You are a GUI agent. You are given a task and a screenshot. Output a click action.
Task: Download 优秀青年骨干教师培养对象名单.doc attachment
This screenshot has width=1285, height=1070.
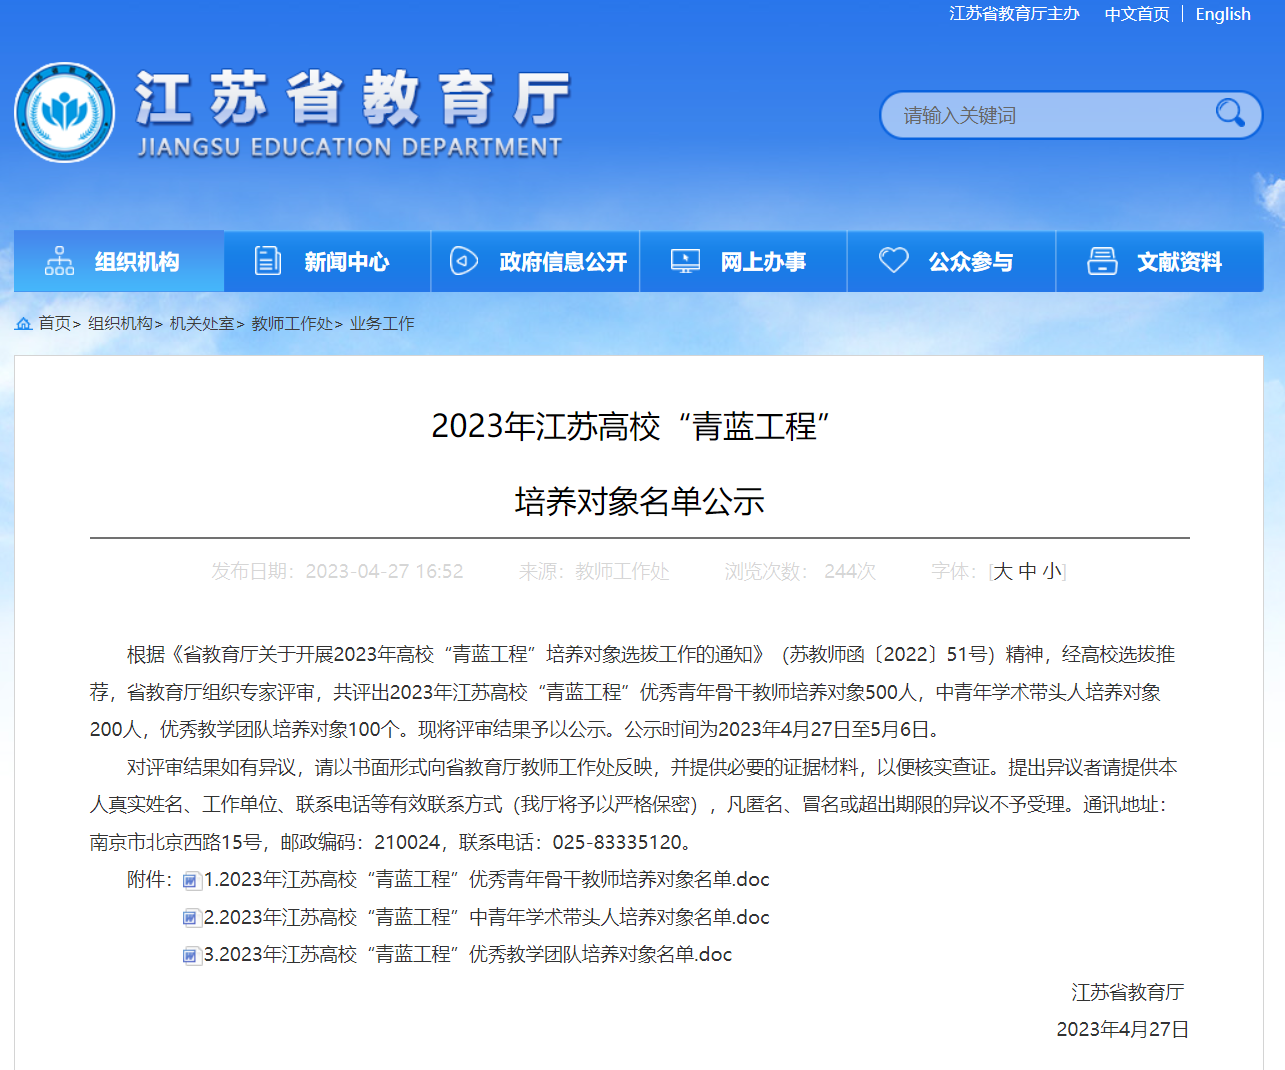(x=487, y=880)
